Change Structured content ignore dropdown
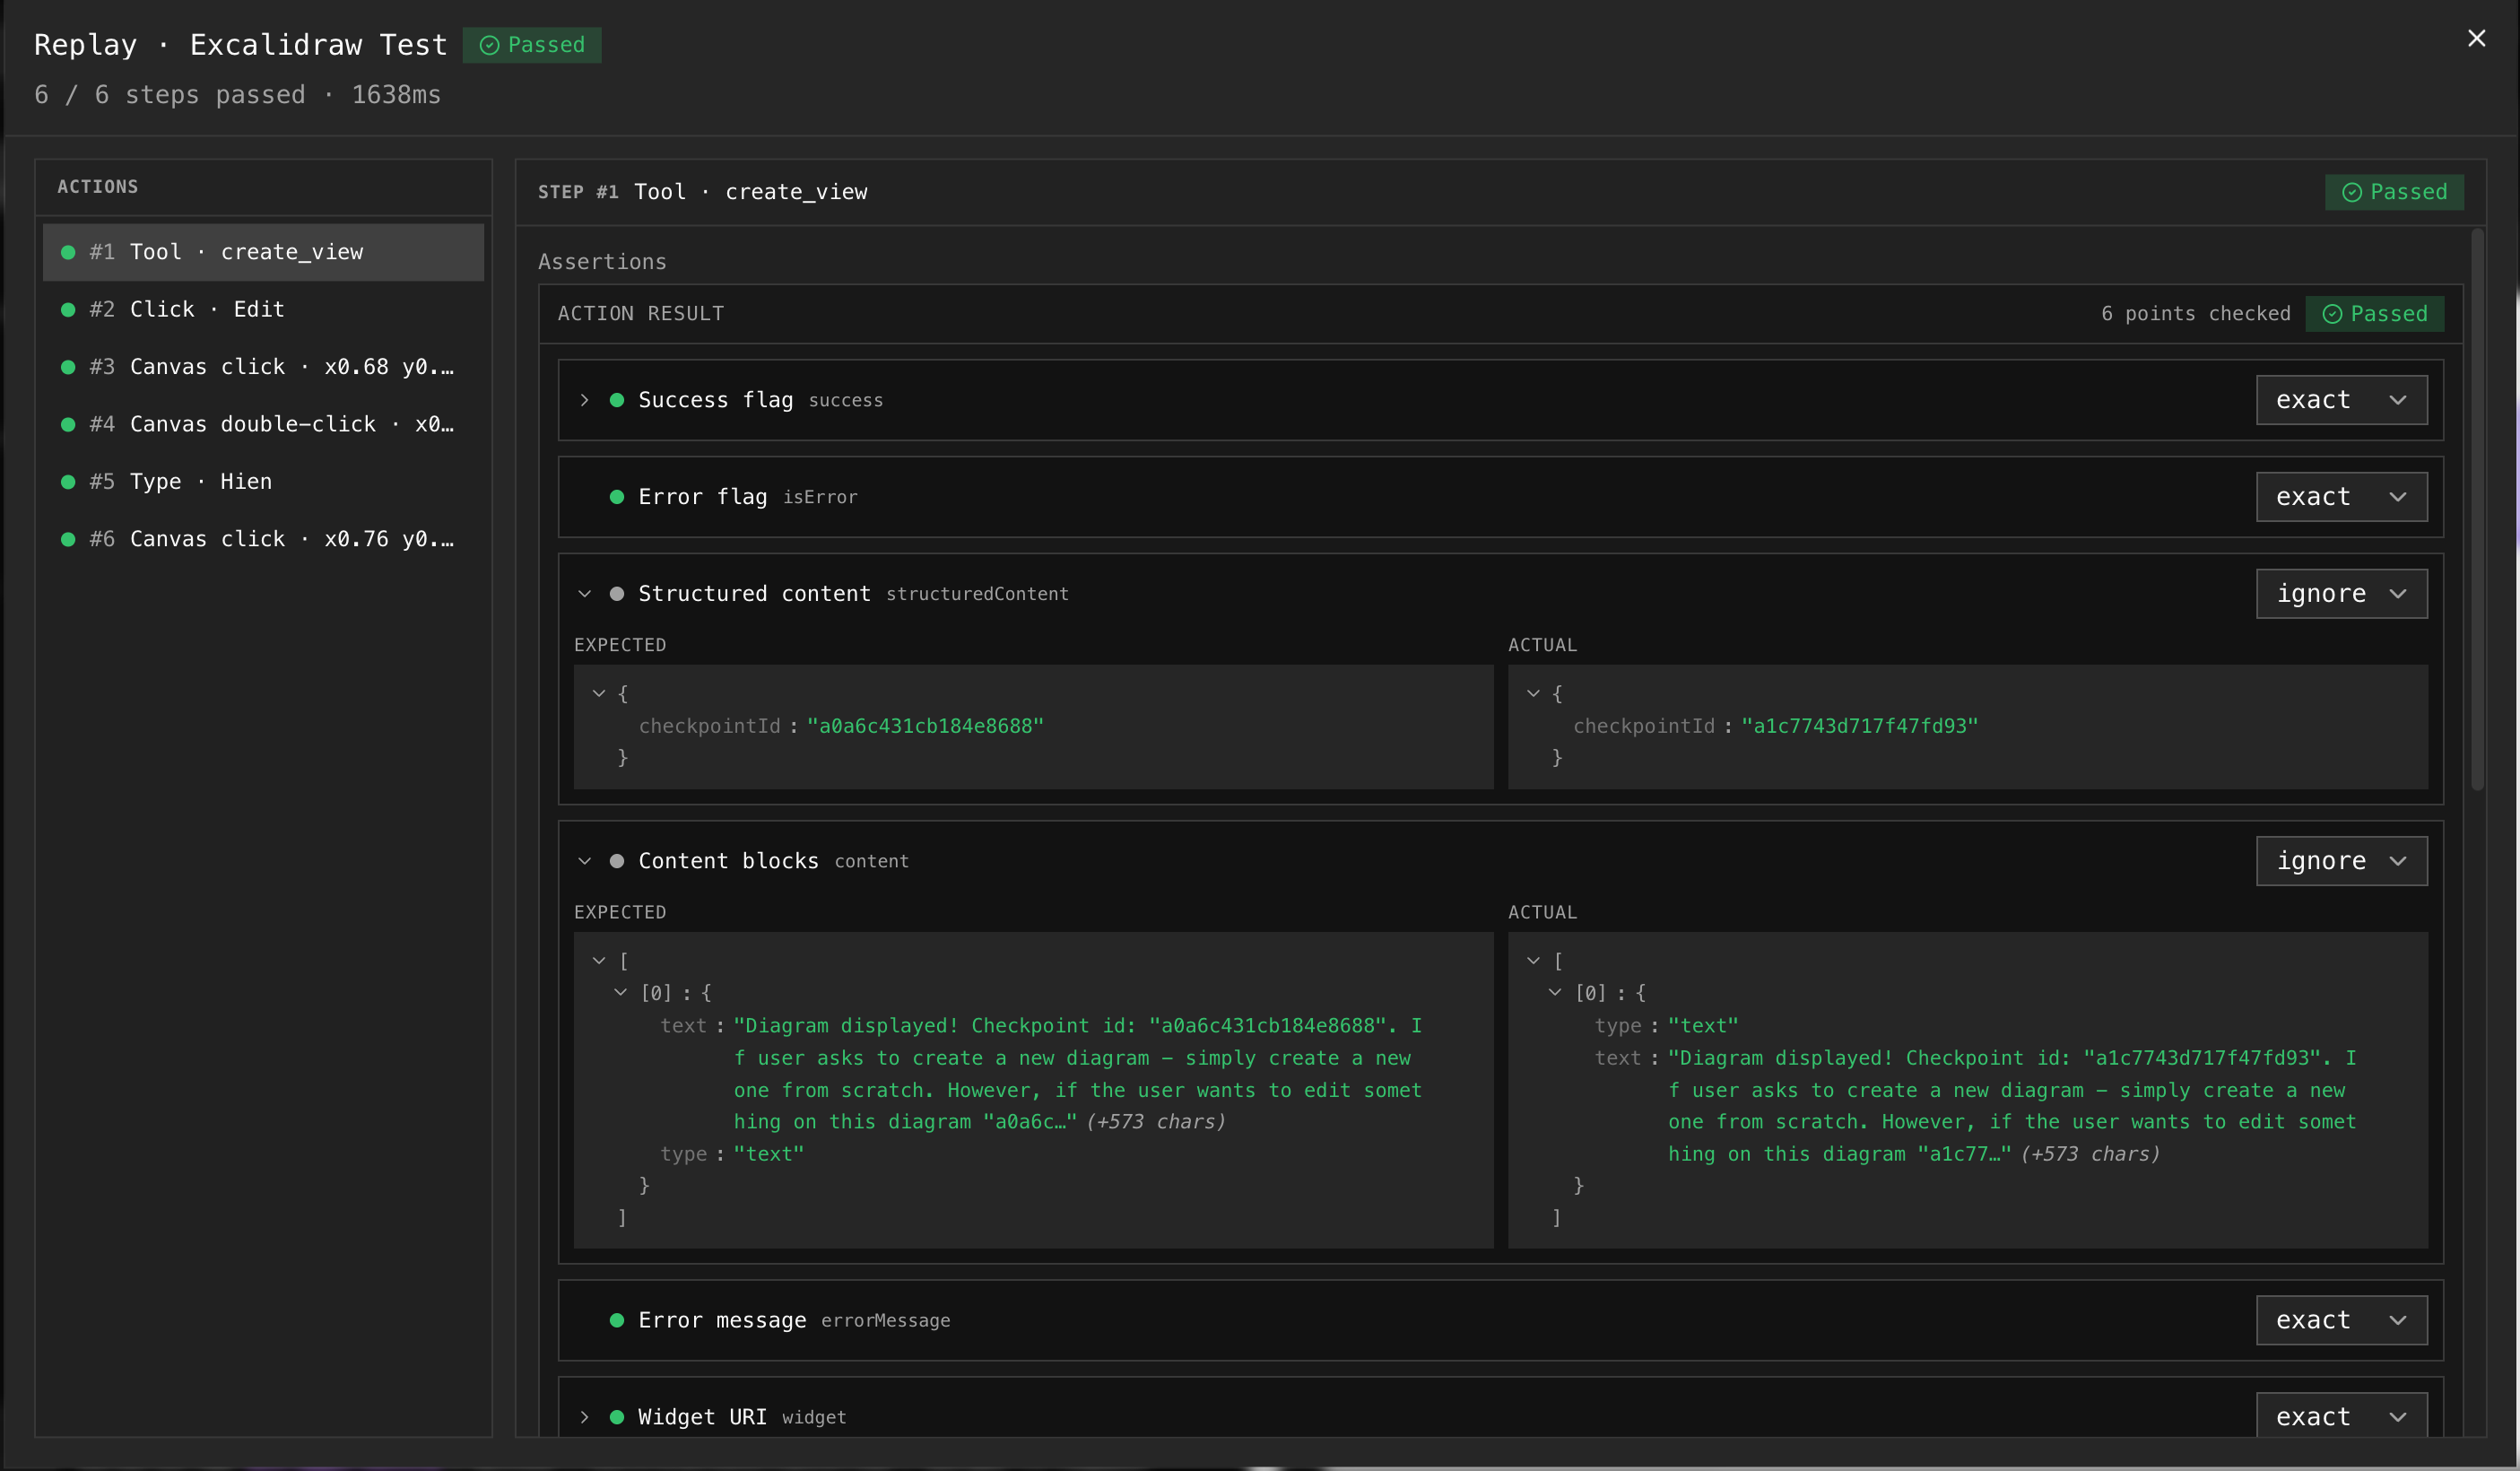This screenshot has width=2520, height=1471. 2341,594
